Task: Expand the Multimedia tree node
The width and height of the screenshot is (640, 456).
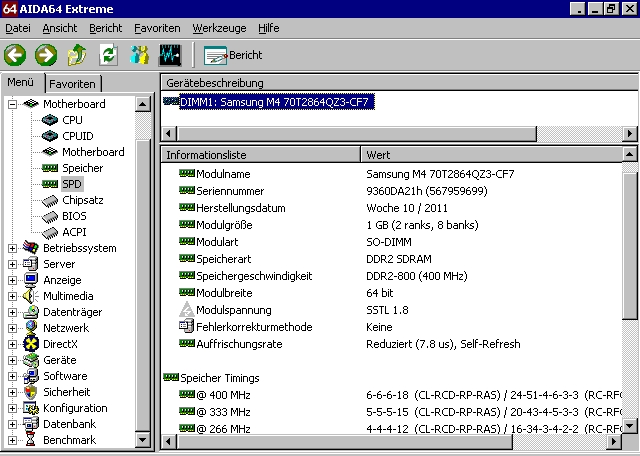Action: tap(12, 296)
